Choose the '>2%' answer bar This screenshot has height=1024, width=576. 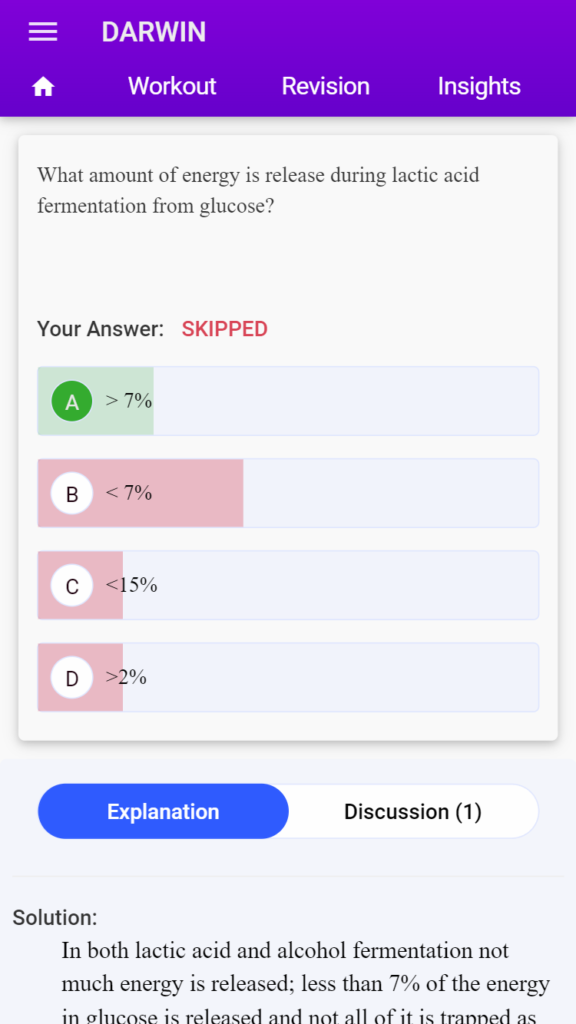(288, 677)
